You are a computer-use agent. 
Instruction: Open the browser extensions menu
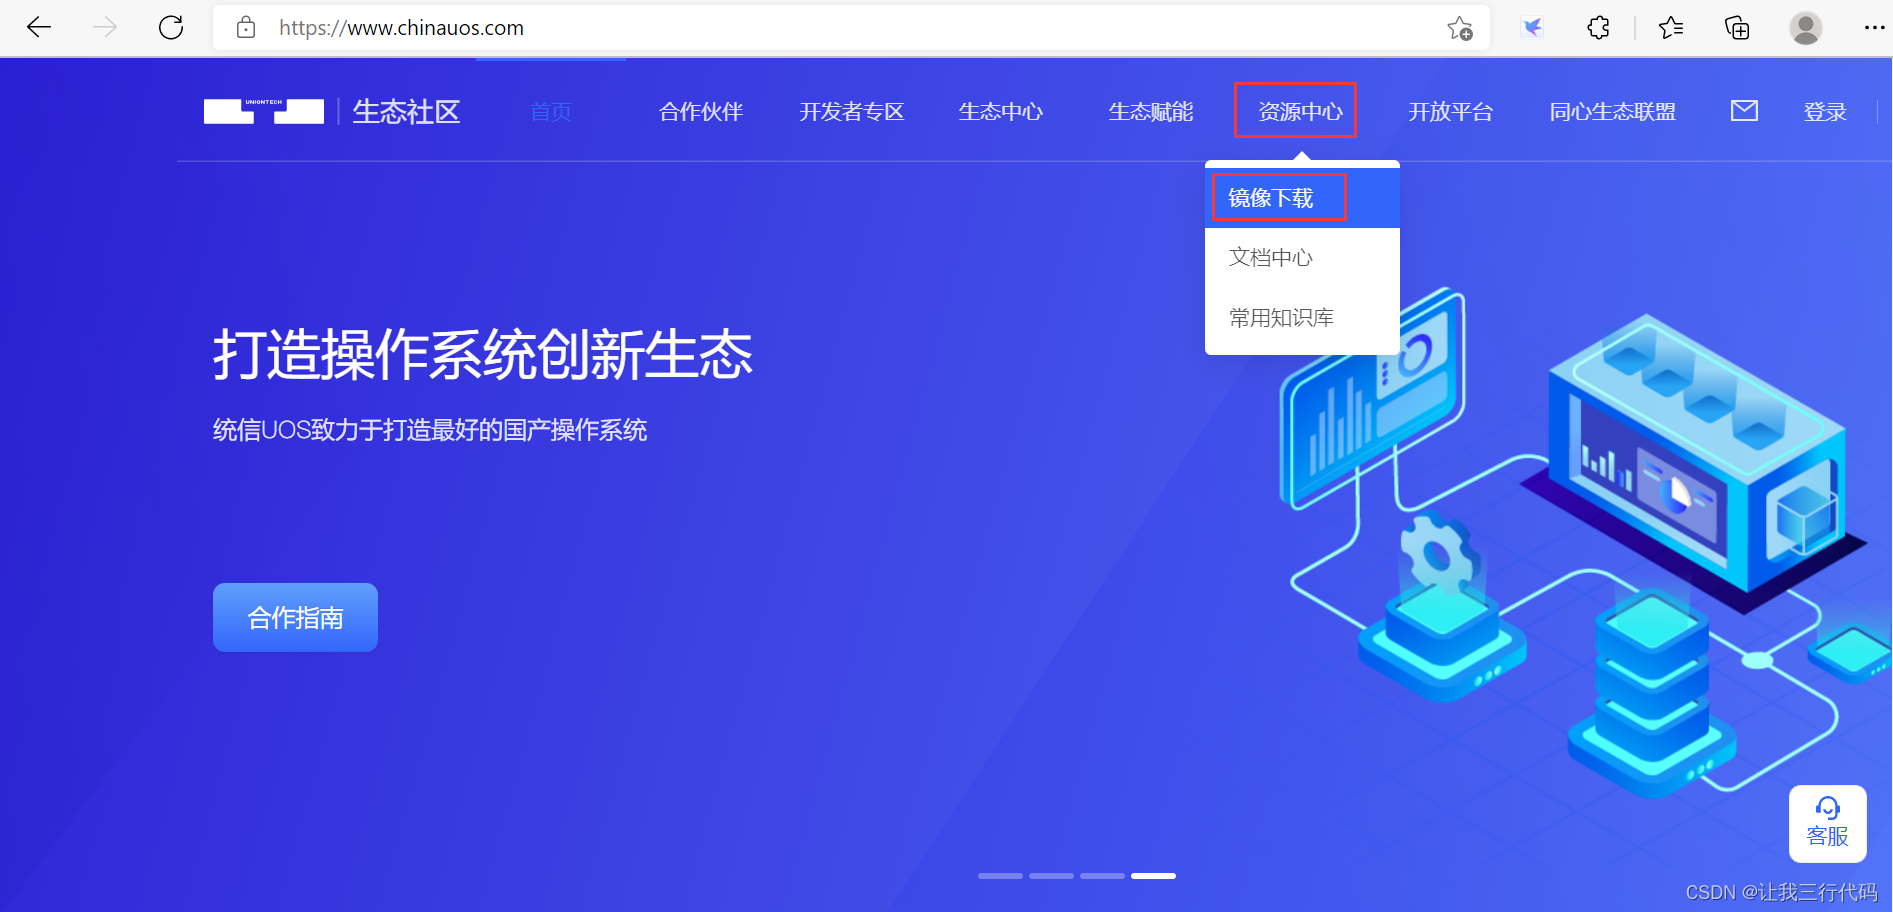point(1598,28)
